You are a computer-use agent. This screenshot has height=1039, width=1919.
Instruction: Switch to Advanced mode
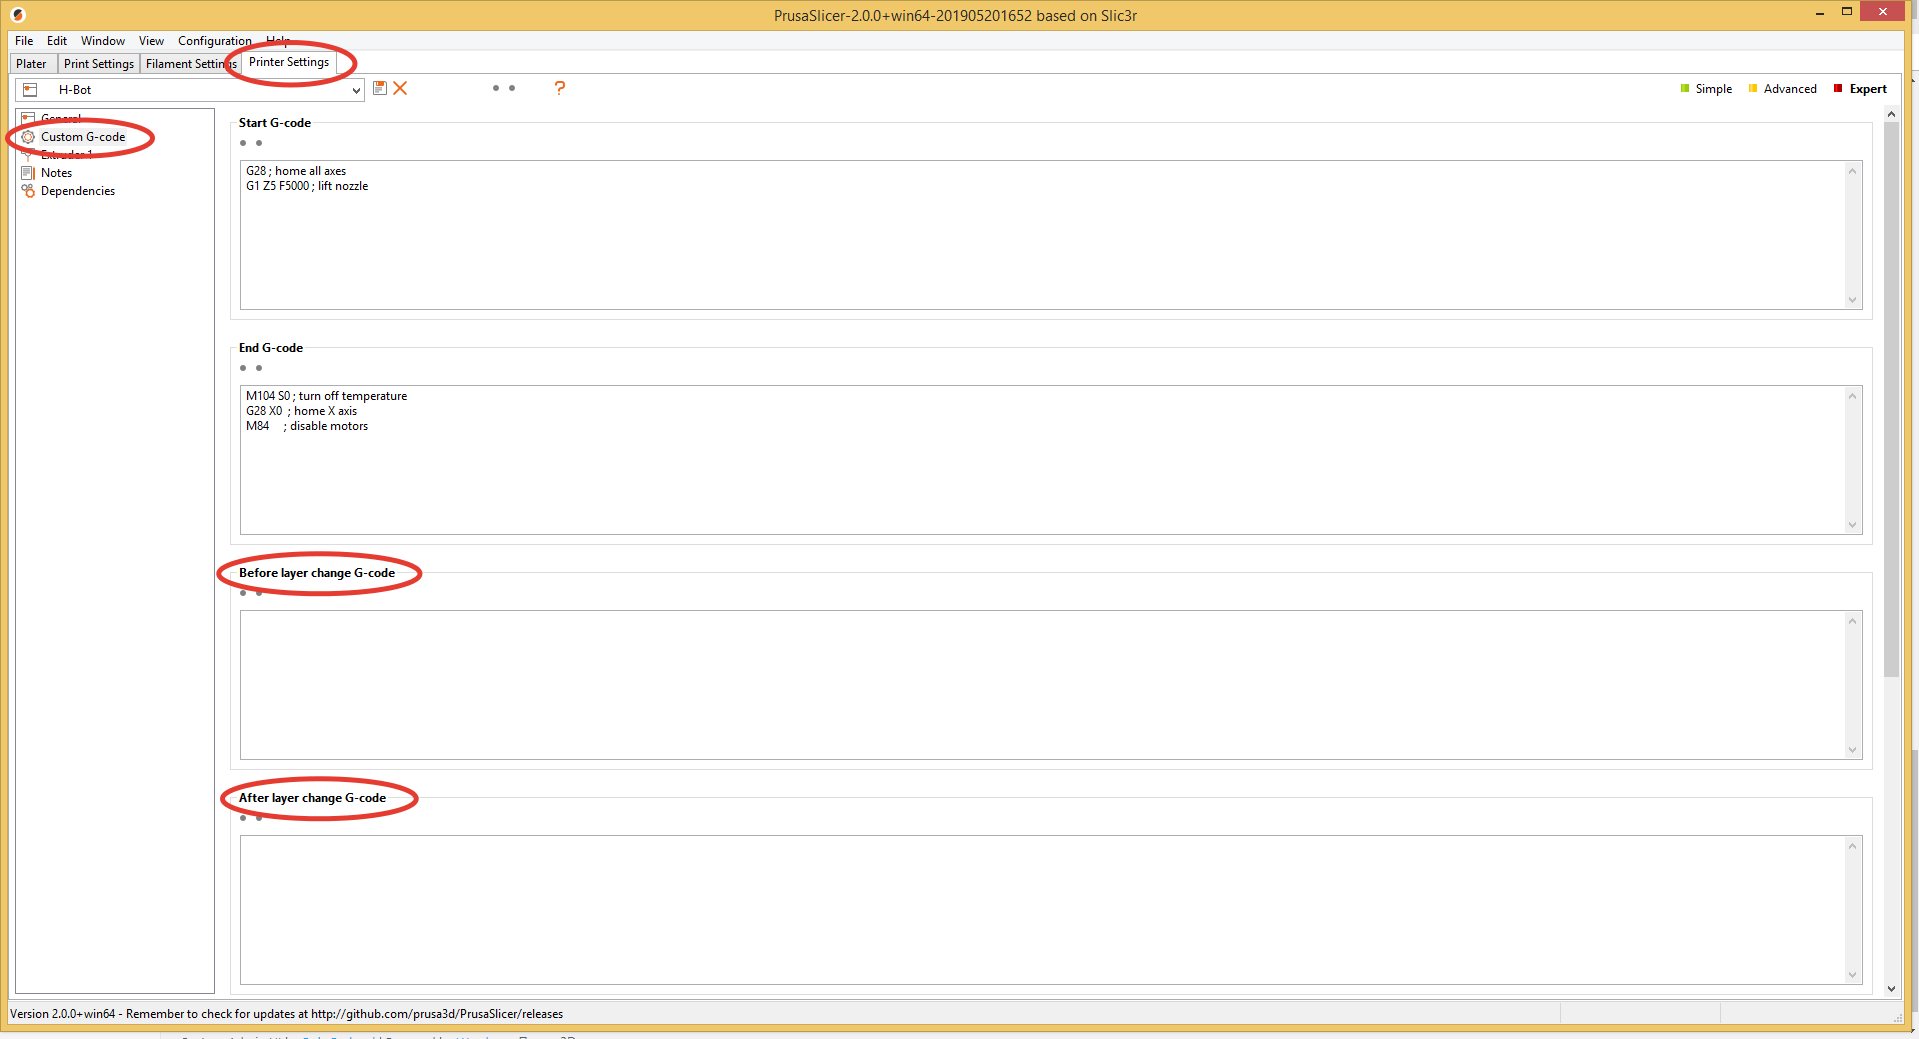[1790, 89]
